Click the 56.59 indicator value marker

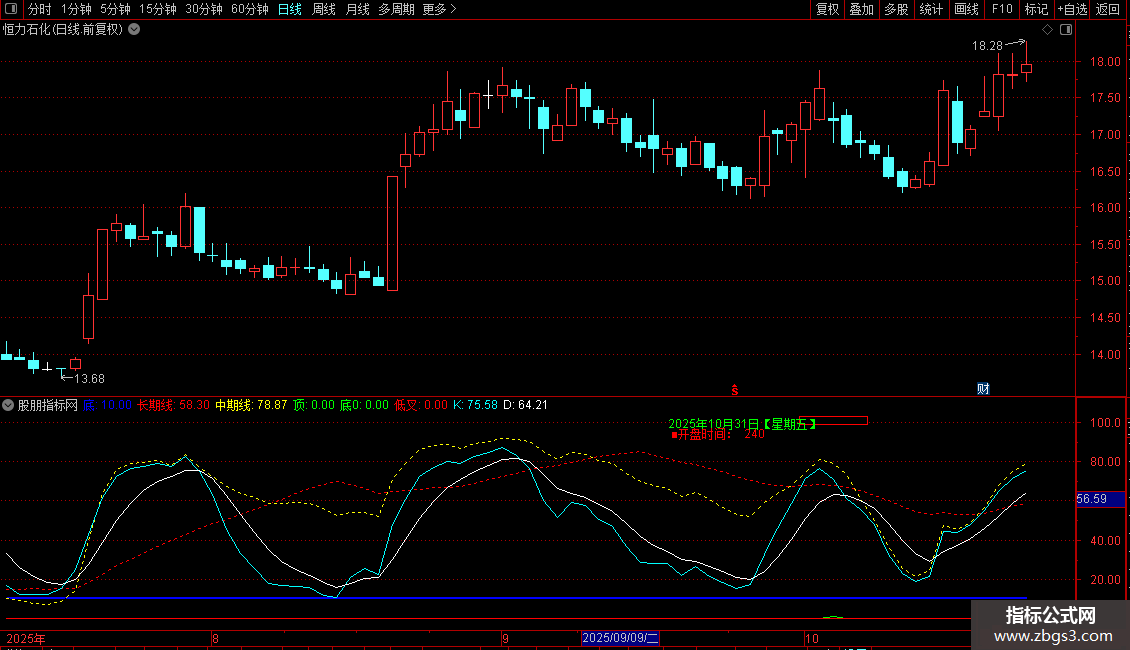point(1092,499)
